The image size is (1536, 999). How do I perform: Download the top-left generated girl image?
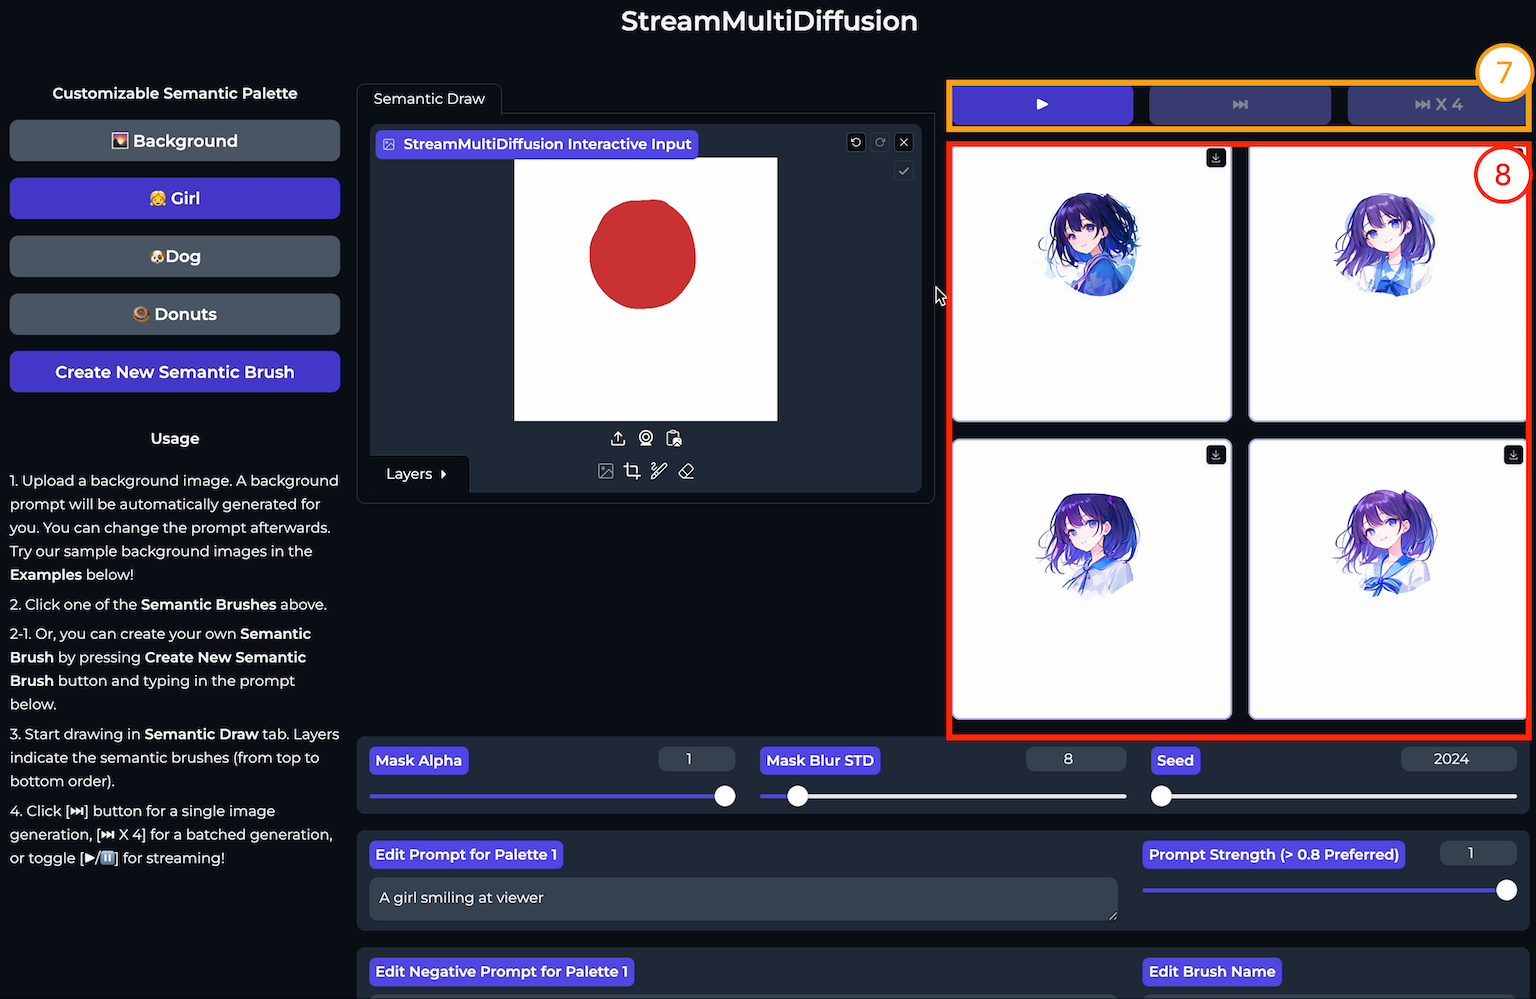(1216, 158)
